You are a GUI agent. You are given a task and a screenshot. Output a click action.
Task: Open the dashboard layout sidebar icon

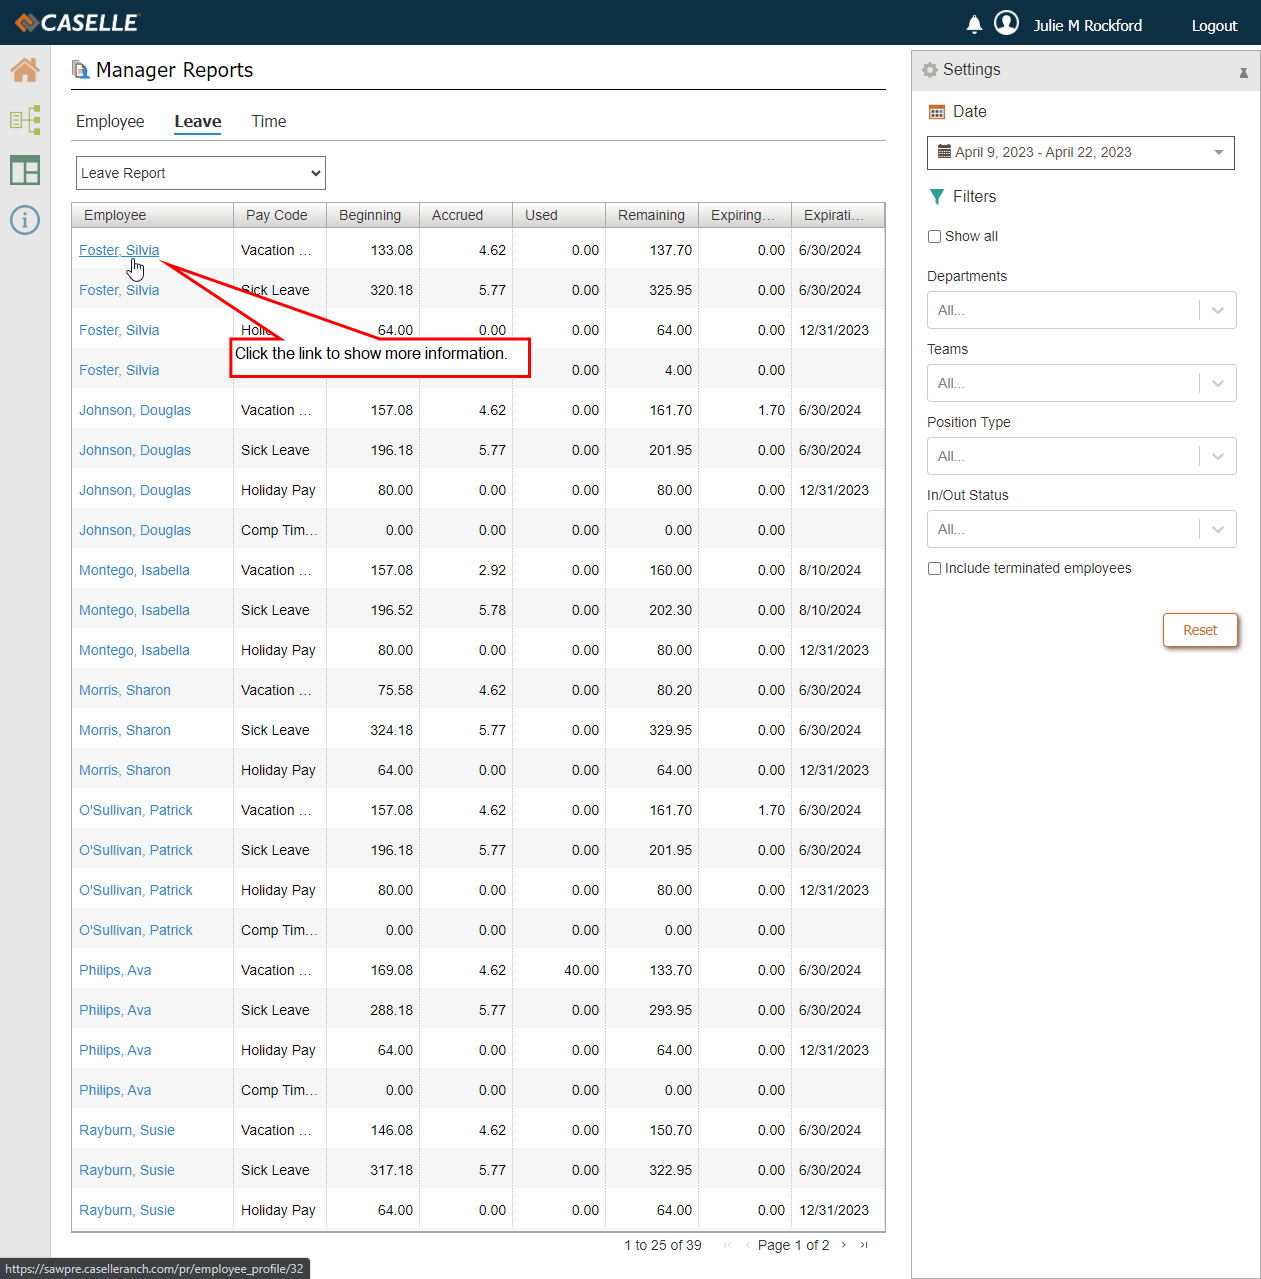25,170
